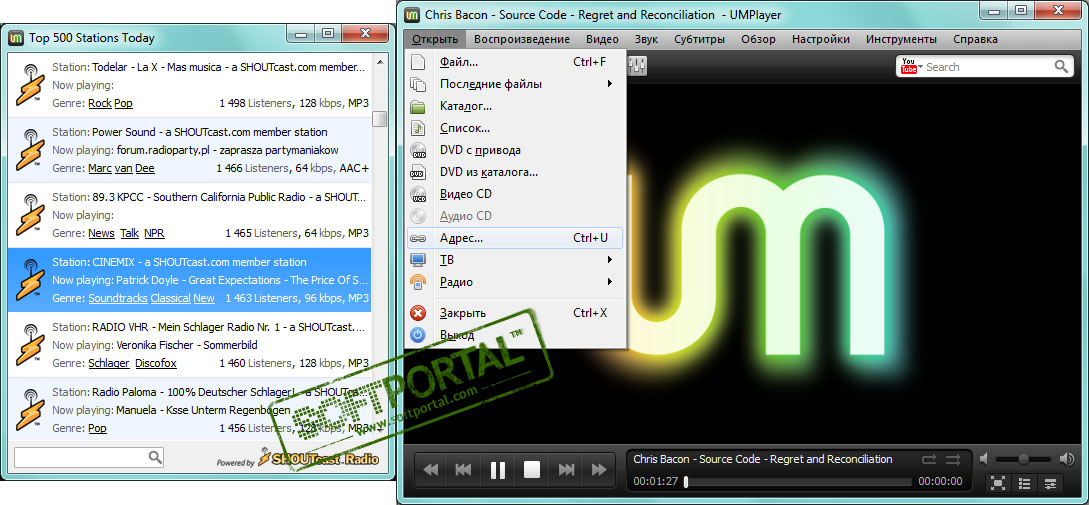The image size is (1089, 505).
Task: Click the Power Sound station icon
Action: pos(30,149)
